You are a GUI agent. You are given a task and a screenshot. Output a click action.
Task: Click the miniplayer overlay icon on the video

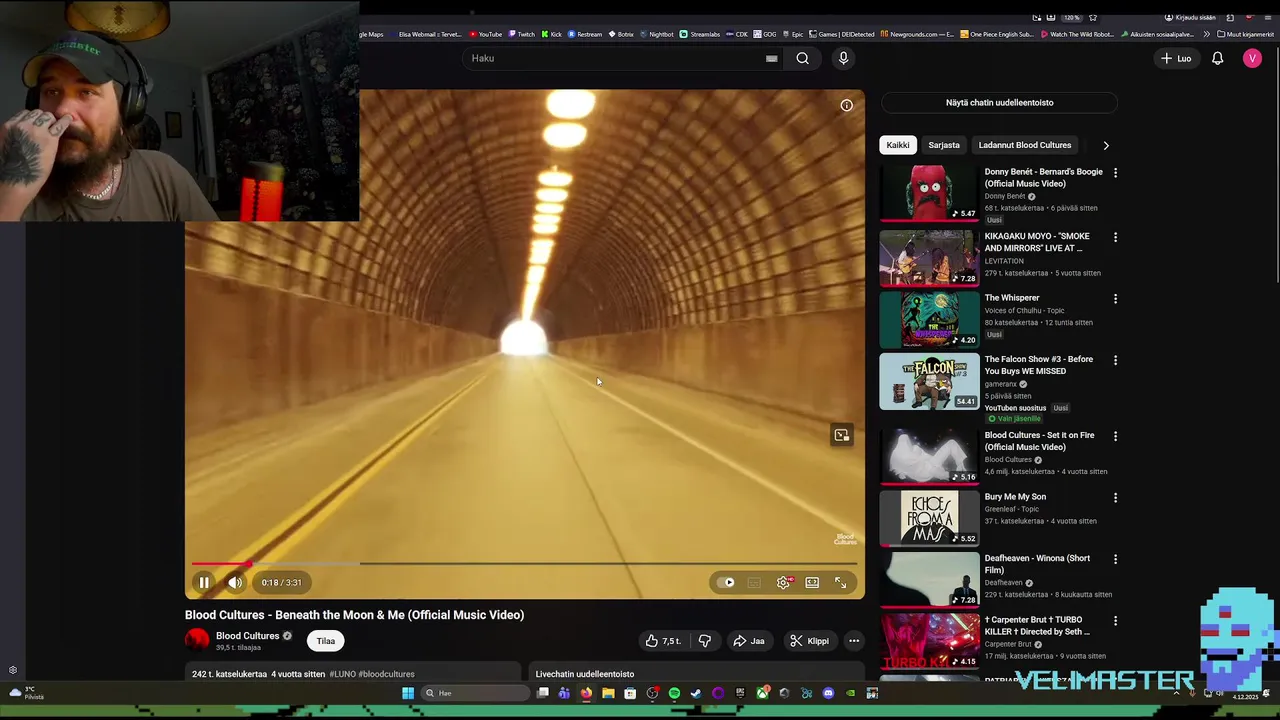click(841, 435)
